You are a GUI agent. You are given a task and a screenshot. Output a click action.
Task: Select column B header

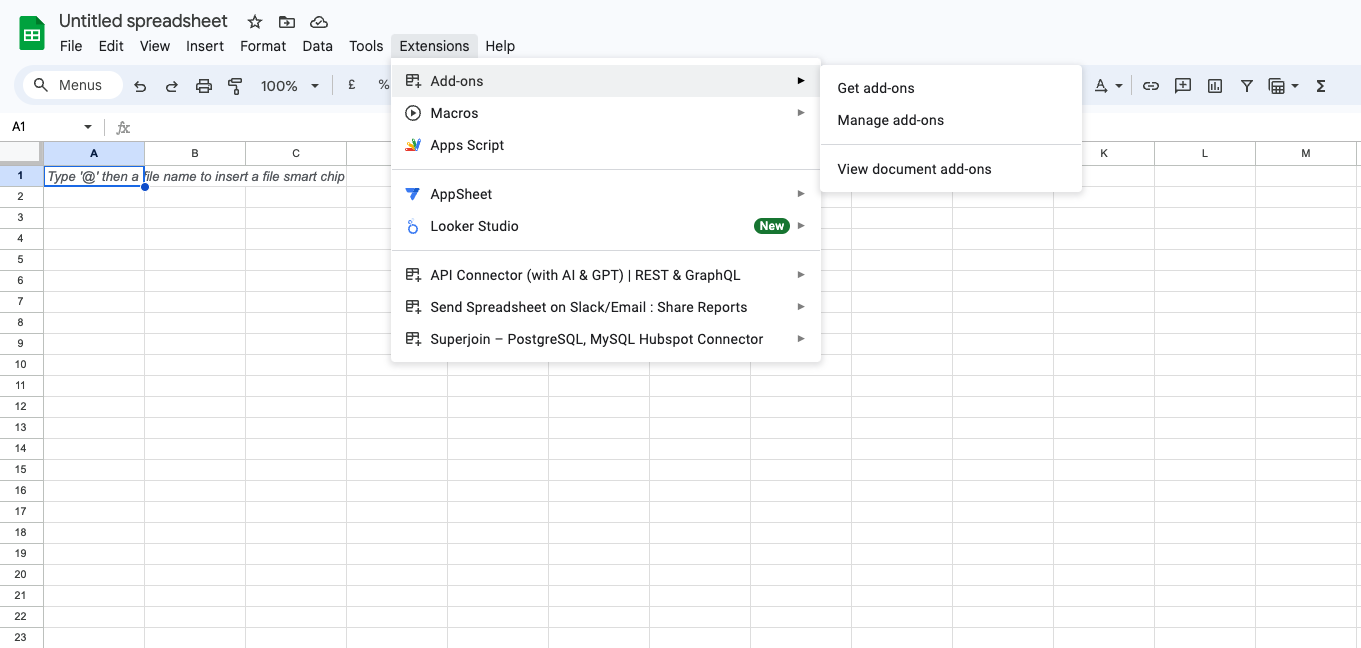(x=195, y=153)
